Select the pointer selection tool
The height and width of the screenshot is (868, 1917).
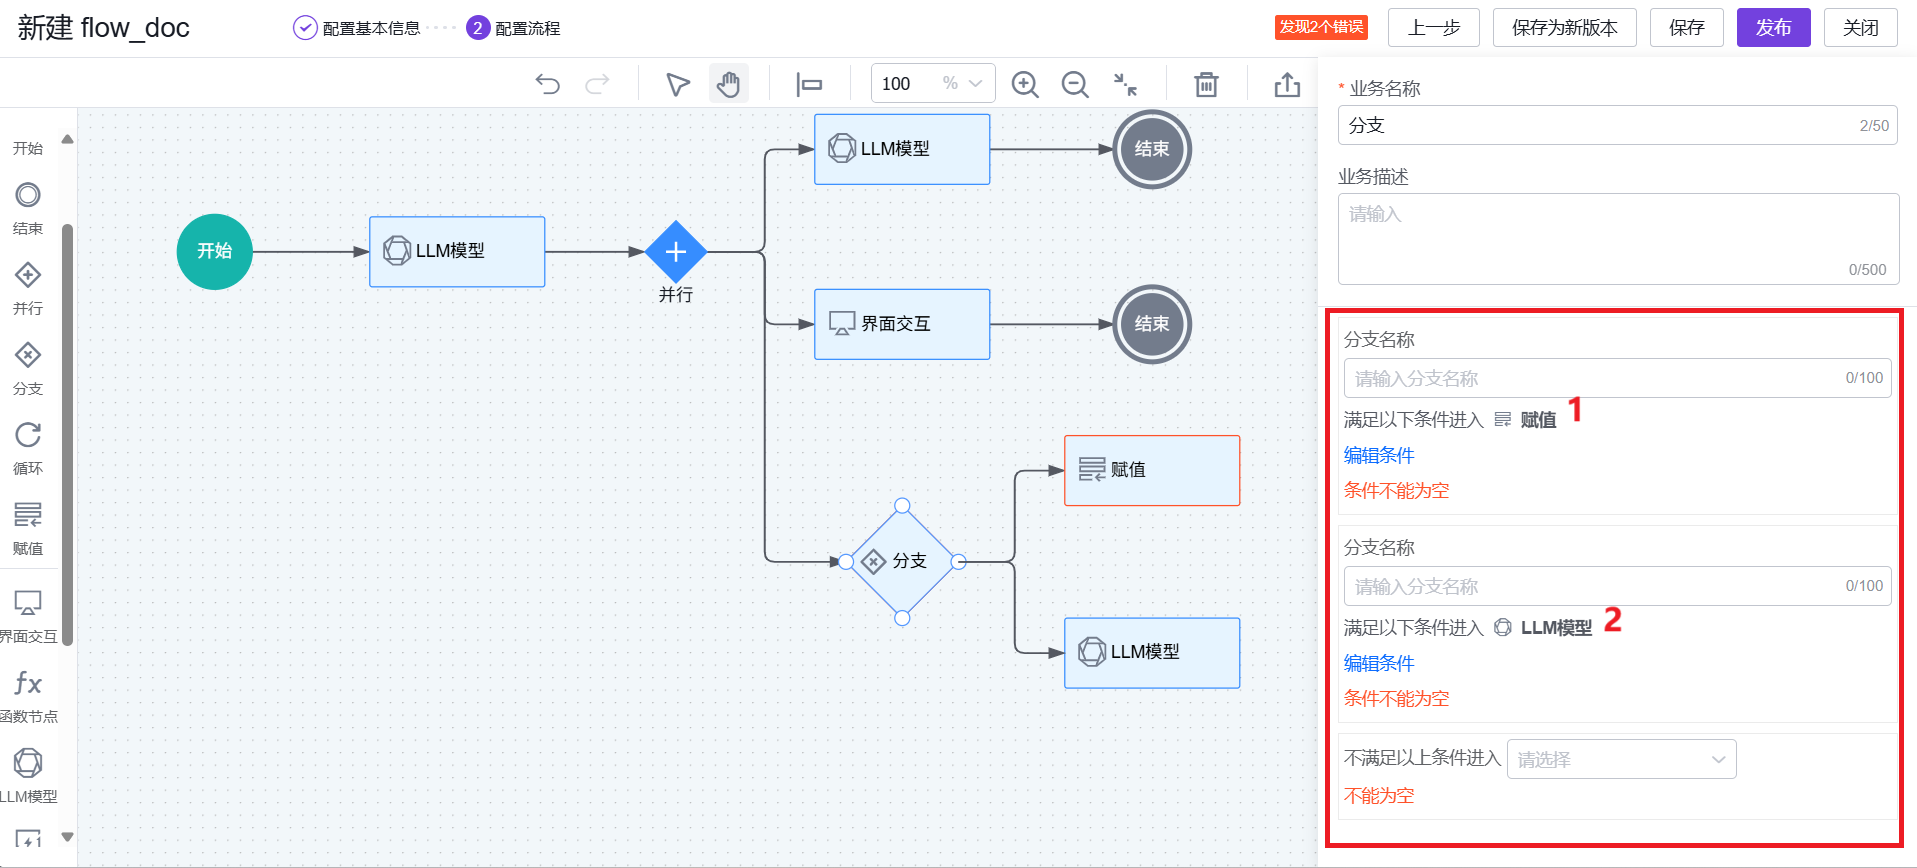coord(678,84)
